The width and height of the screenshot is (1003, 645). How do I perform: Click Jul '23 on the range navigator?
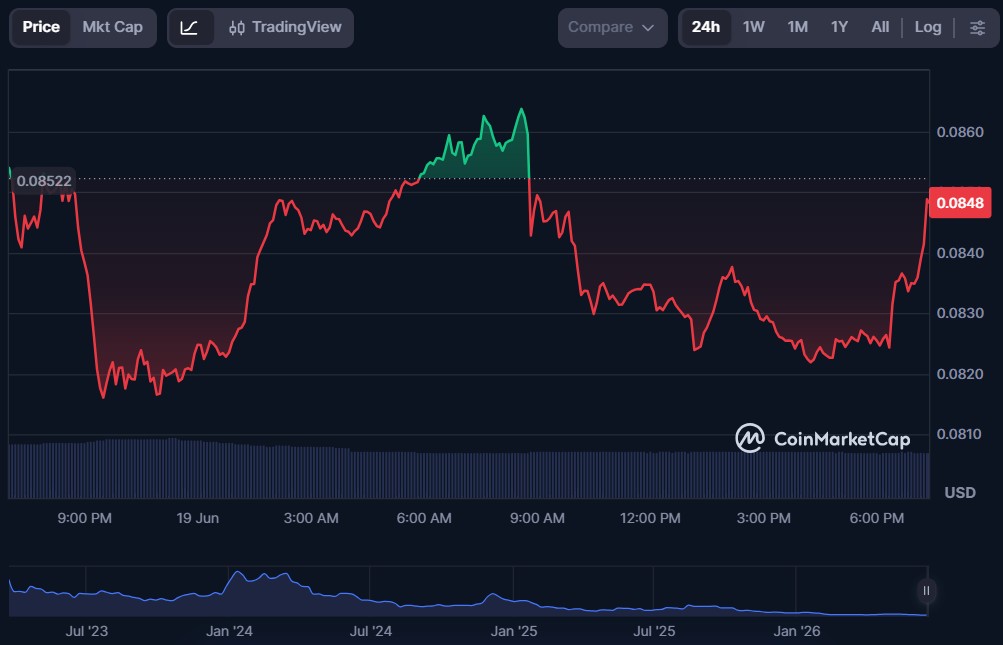86,632
